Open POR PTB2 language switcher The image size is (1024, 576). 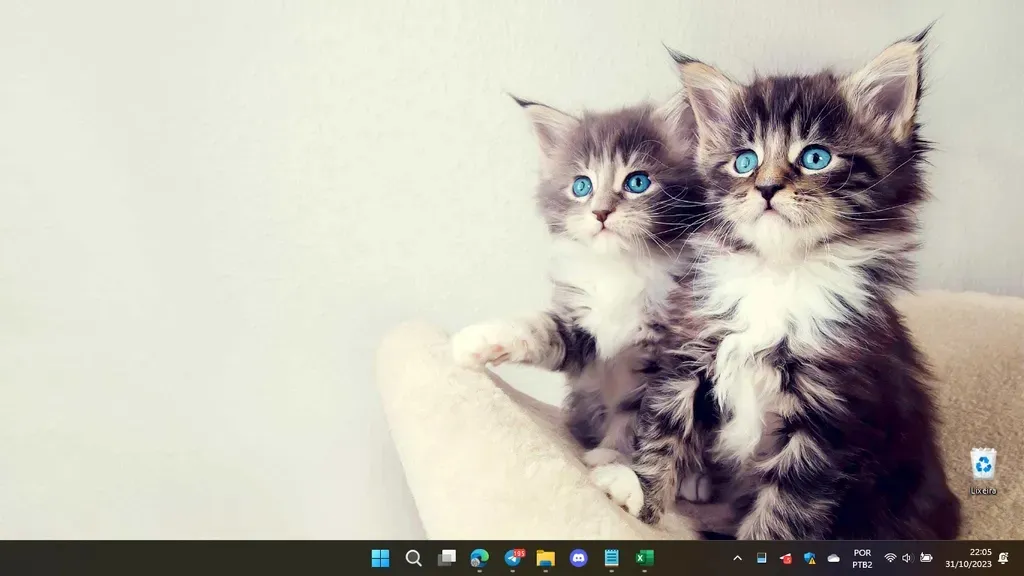click(862, 558)
